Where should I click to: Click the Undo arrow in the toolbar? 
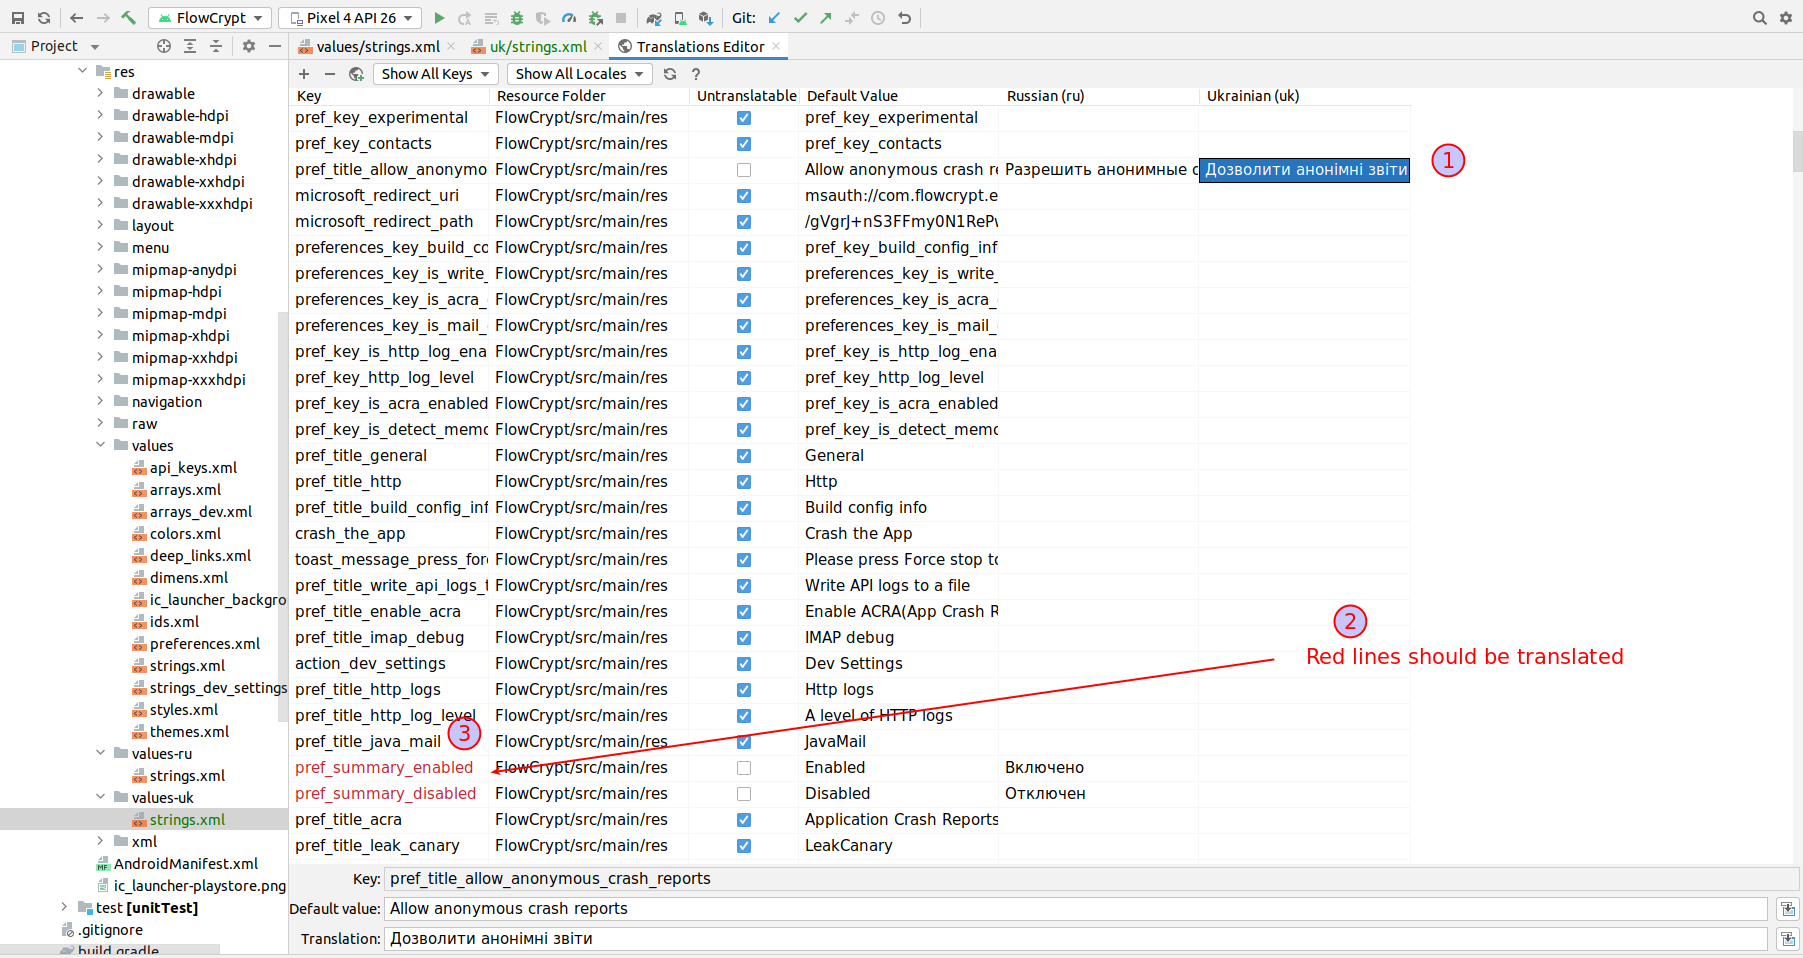(904, 17)
